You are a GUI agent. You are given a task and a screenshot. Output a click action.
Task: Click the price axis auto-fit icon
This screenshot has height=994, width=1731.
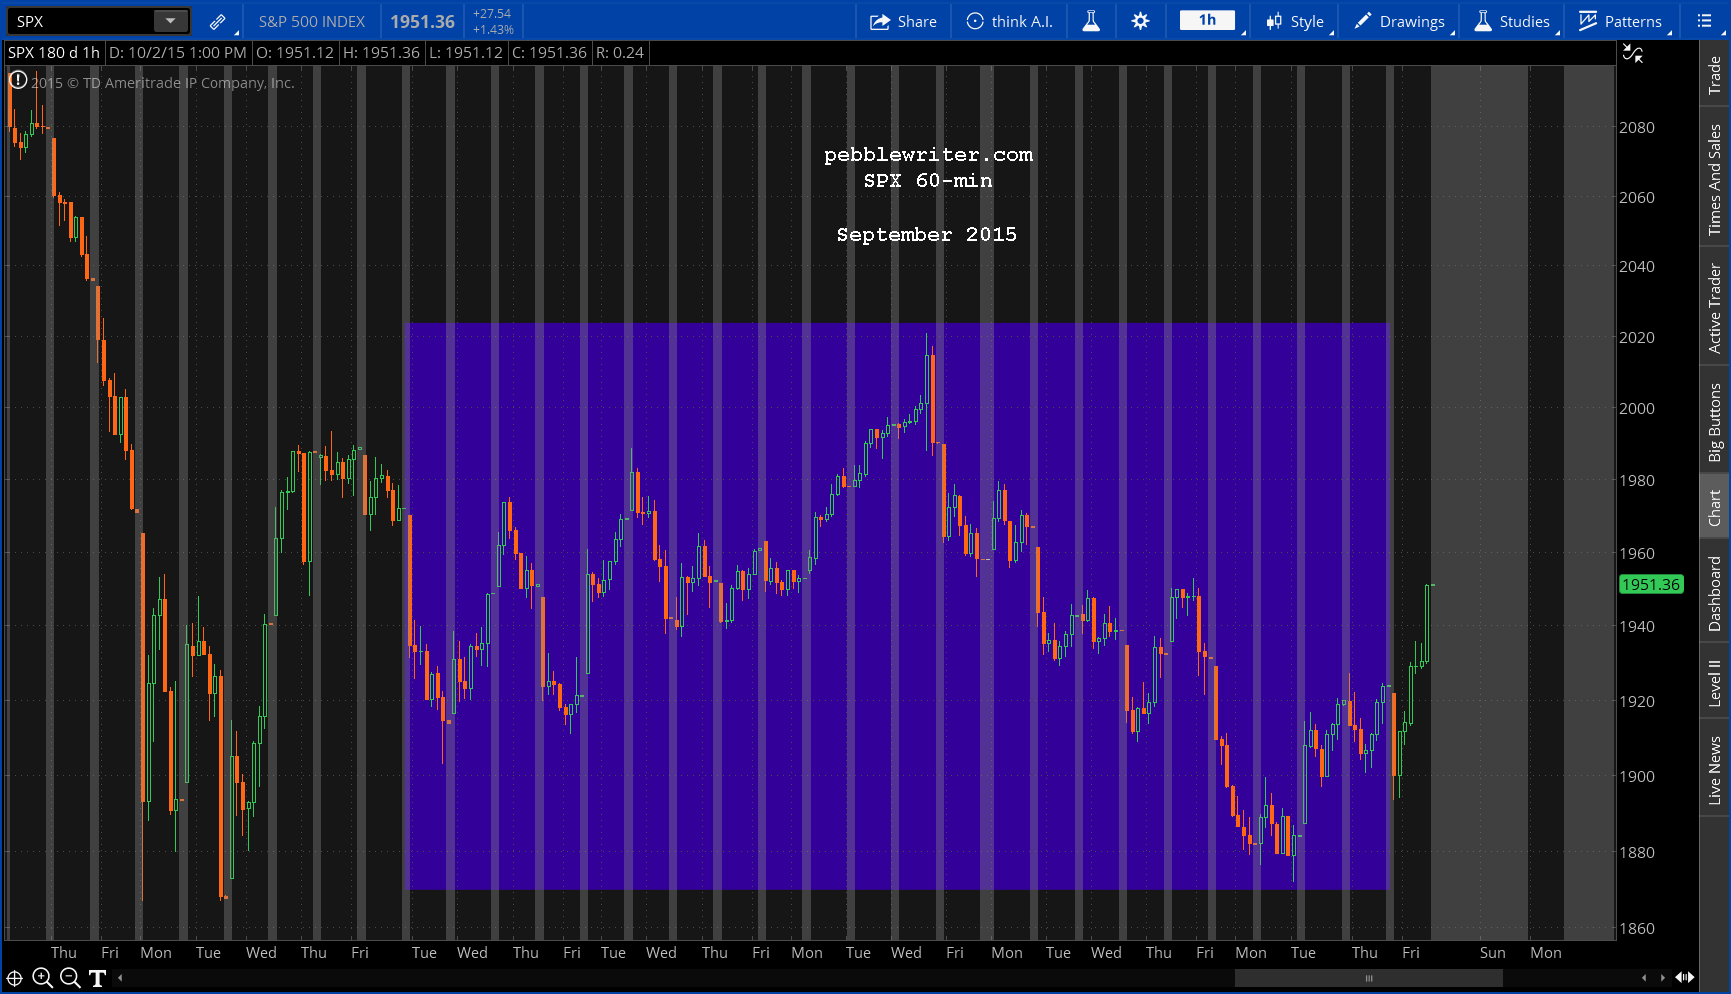tap(1633, 54)
